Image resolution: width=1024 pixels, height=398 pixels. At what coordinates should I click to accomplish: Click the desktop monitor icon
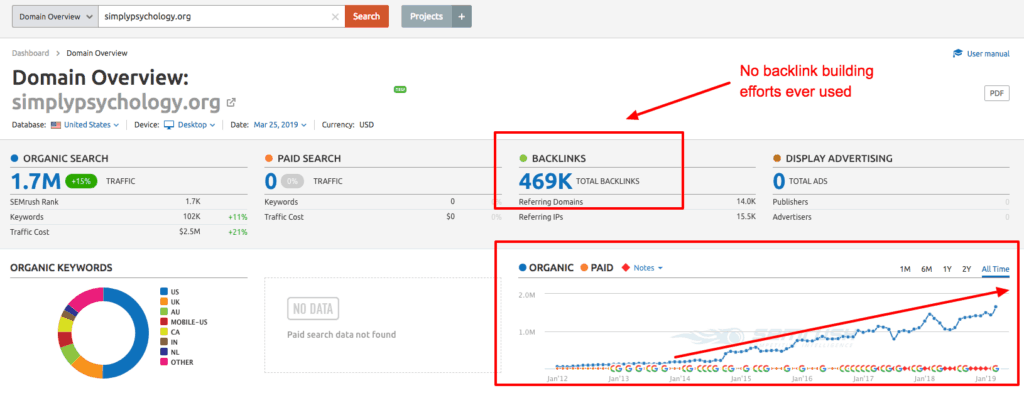click(169, 125)
